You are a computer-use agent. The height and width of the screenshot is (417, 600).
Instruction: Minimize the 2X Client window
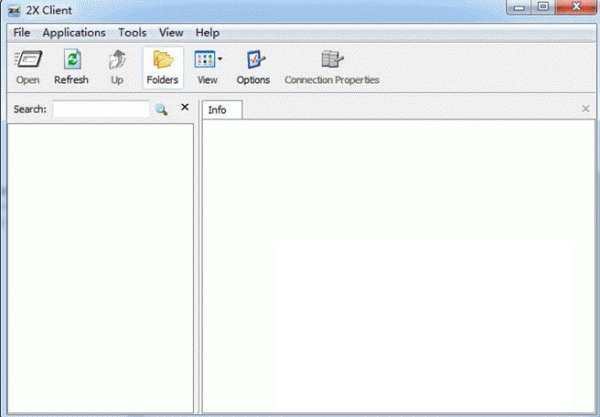pos(519,9)
